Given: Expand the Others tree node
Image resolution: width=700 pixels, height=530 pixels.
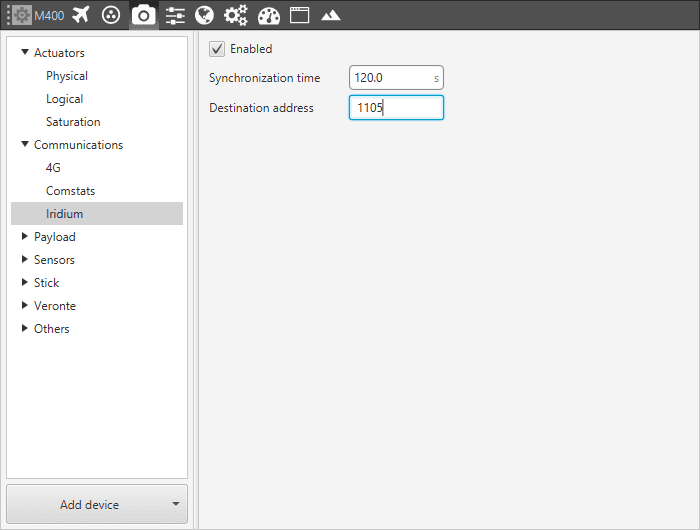Looking at the screenshot, I should coord(25,328).
